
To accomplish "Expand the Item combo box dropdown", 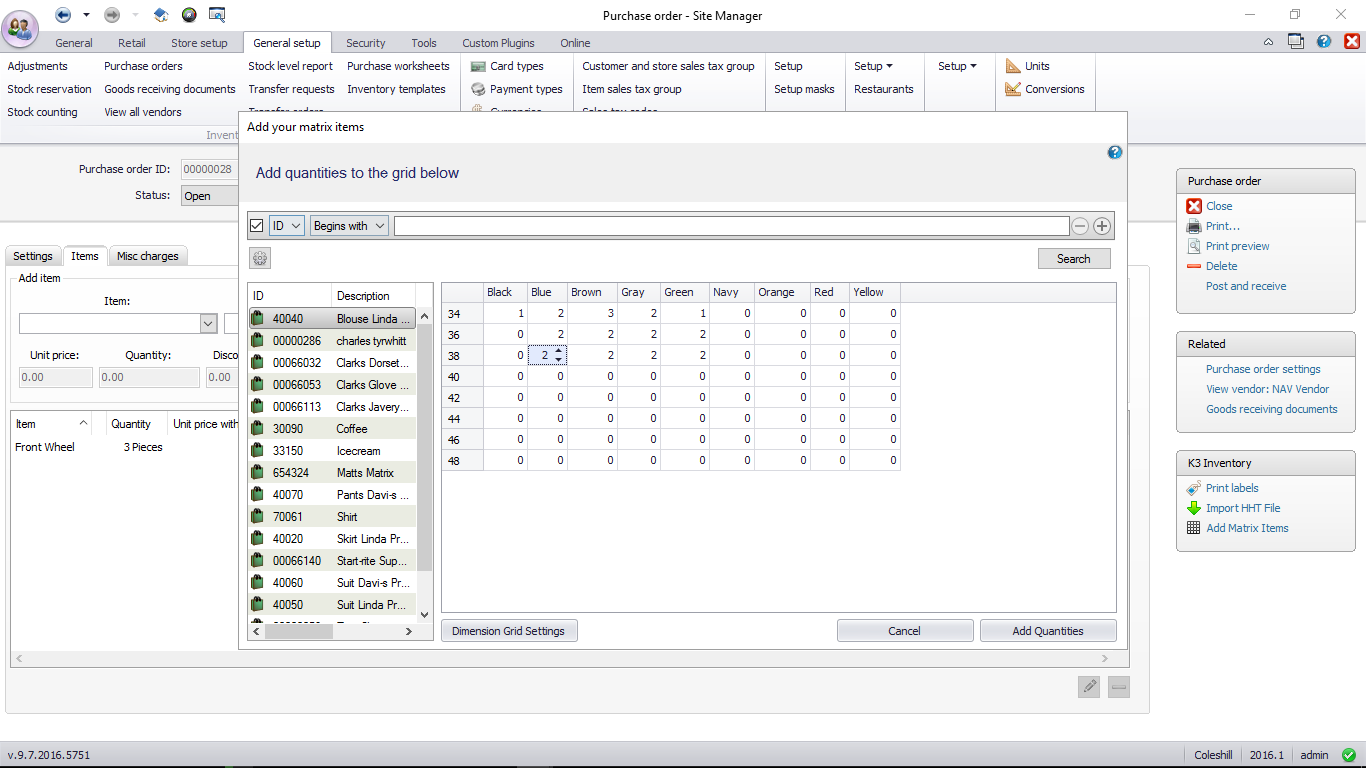I will click(x=208, y=324).
